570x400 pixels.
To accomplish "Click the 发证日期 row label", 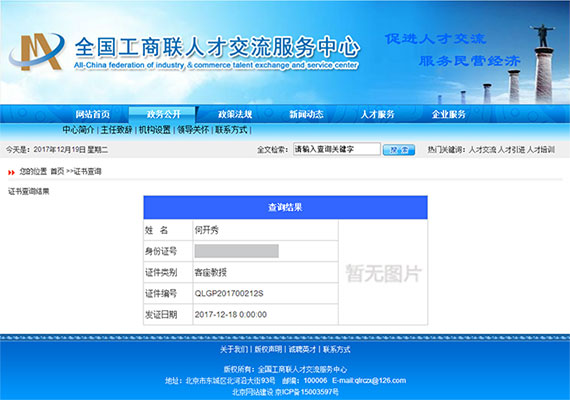I will tap(161, 315).
